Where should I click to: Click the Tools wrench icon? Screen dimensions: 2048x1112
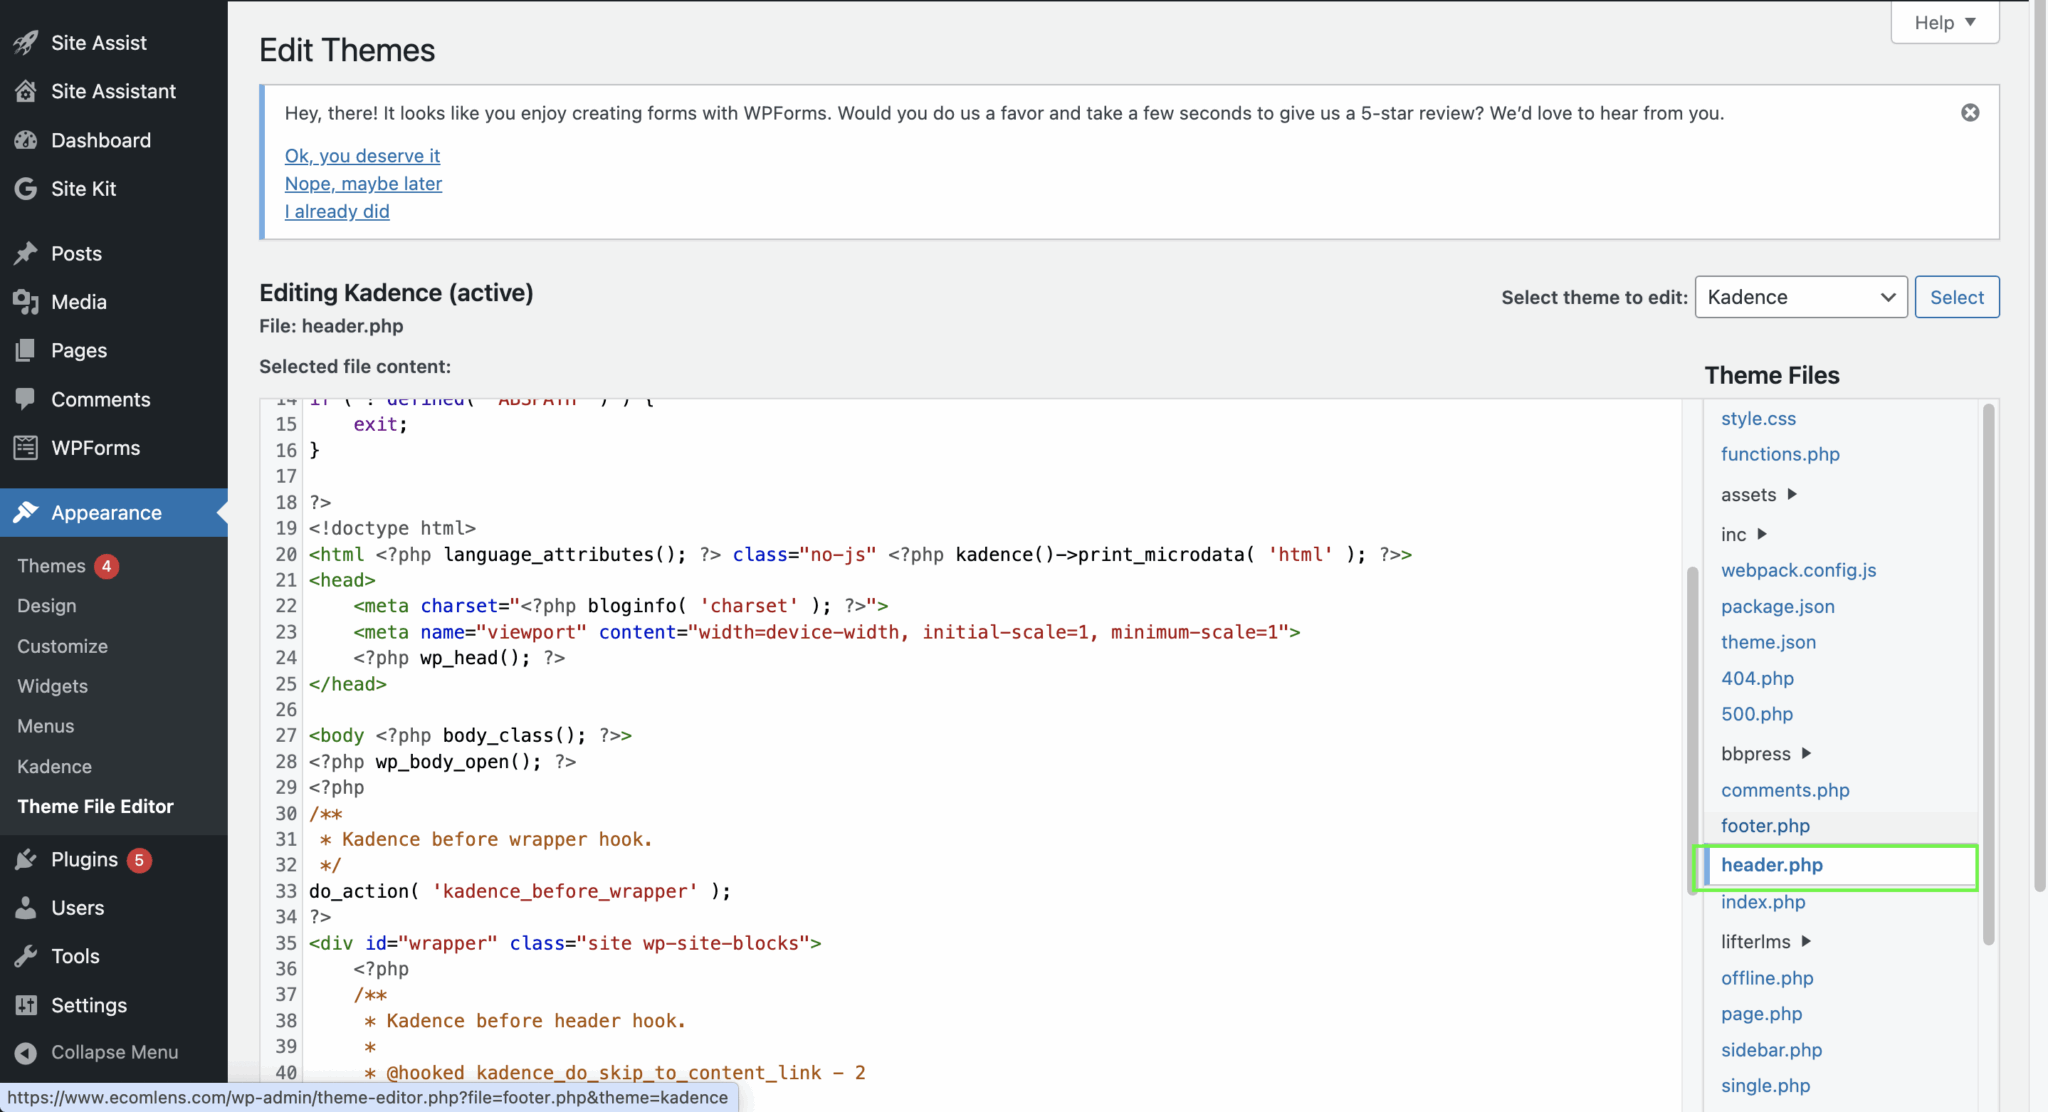click(x=26, y=955)
